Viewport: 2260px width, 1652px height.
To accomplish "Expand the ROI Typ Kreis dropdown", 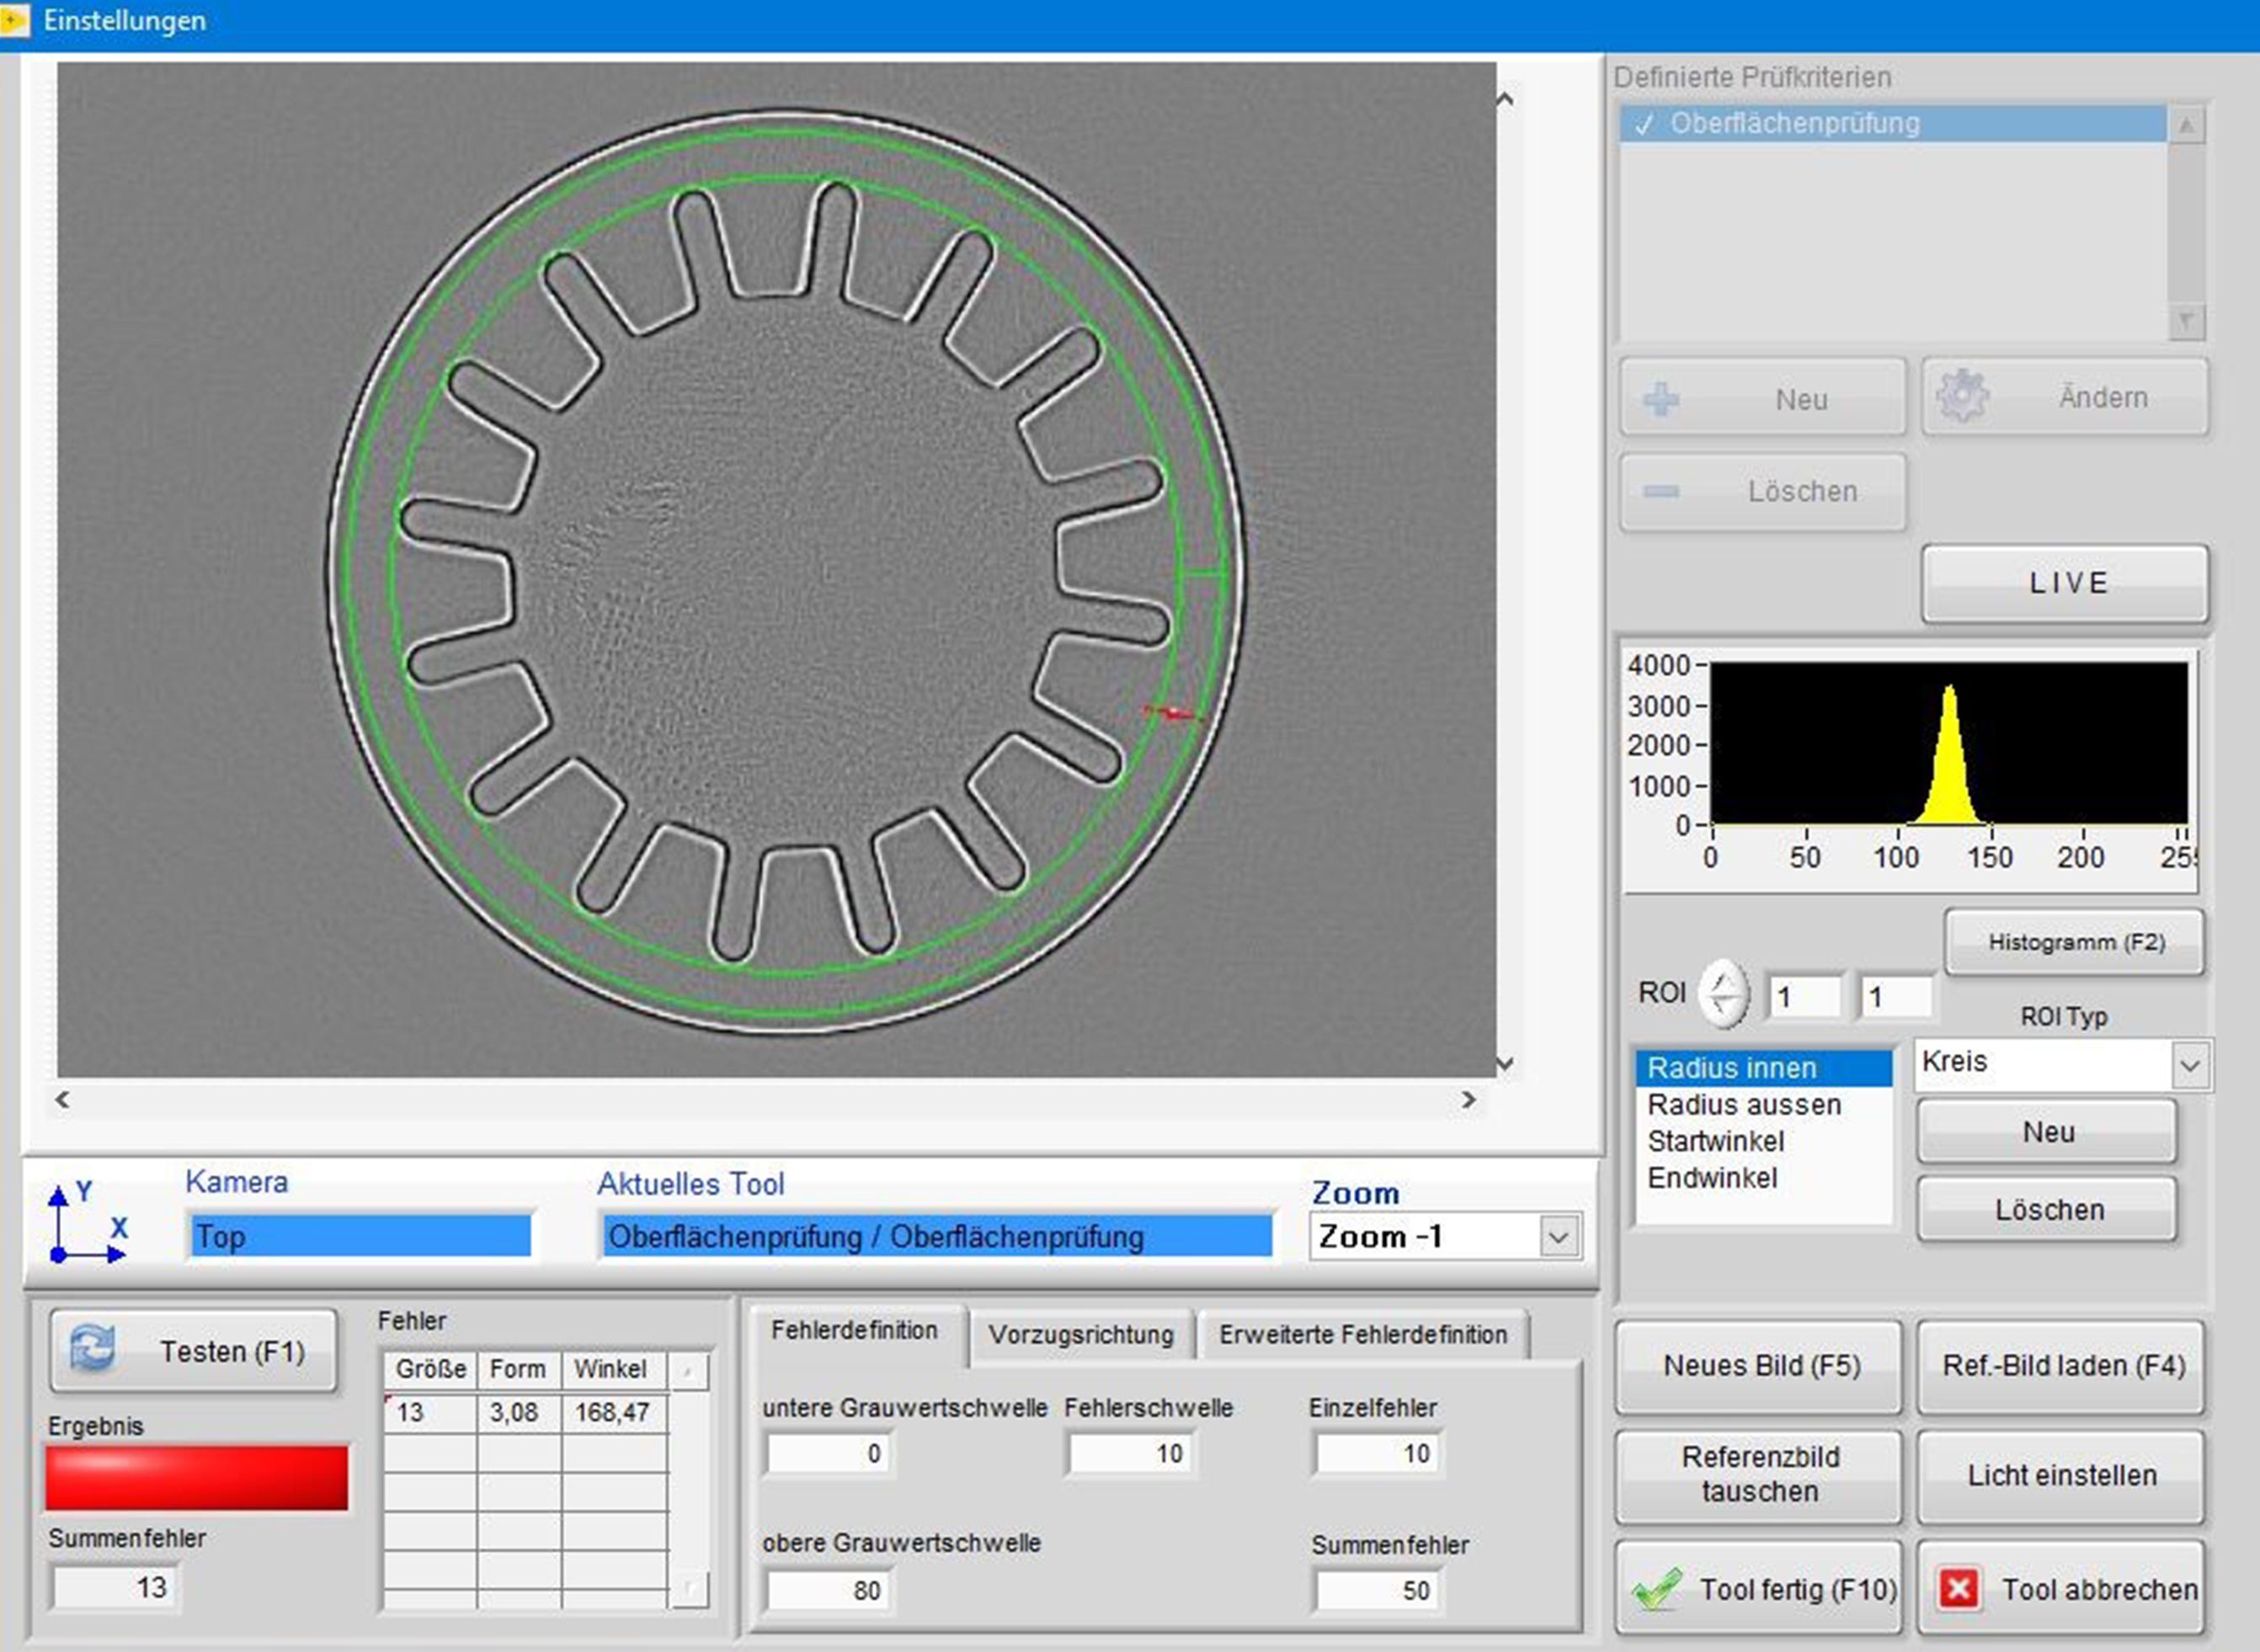I will [x=2189, y=1064].
